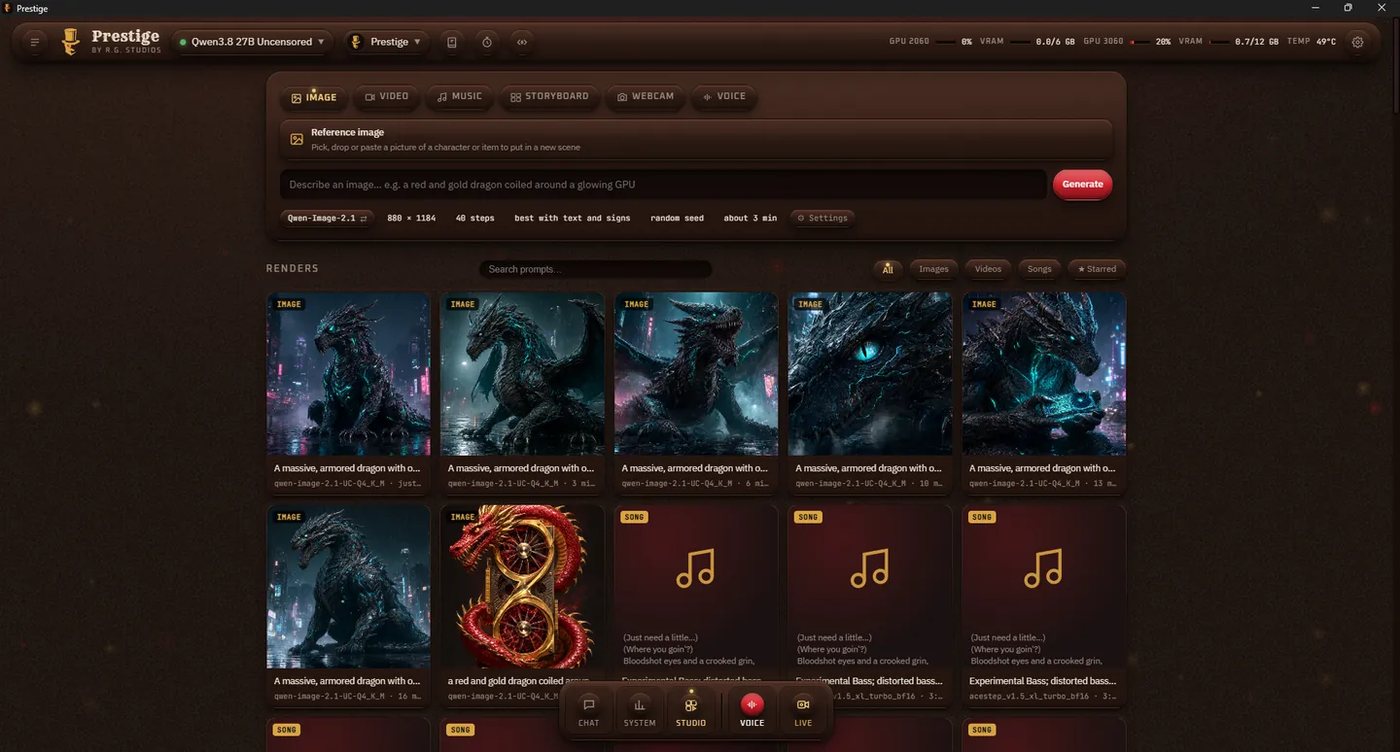Expand the Qwen3.8 27B Uncensored model dropdown

252,42
